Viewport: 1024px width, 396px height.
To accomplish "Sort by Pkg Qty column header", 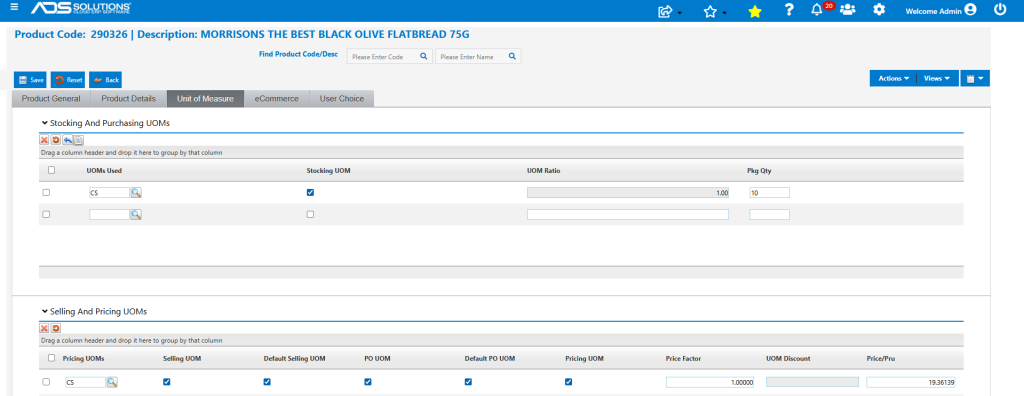I will (759, 171).
